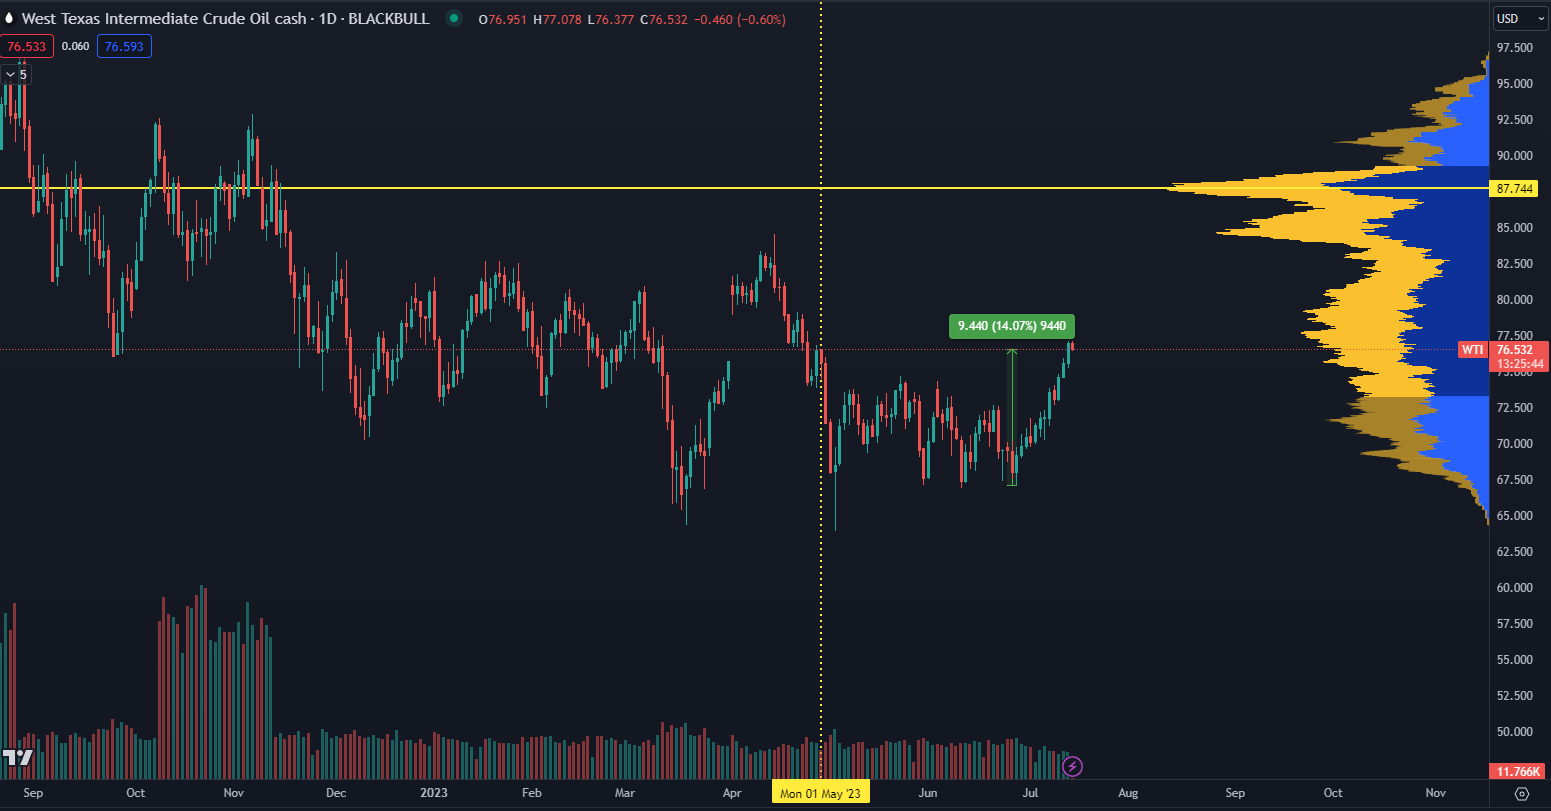Click the purple lightning bolt icon
Screen dimensions: 1551x811
pos(1072,767)
